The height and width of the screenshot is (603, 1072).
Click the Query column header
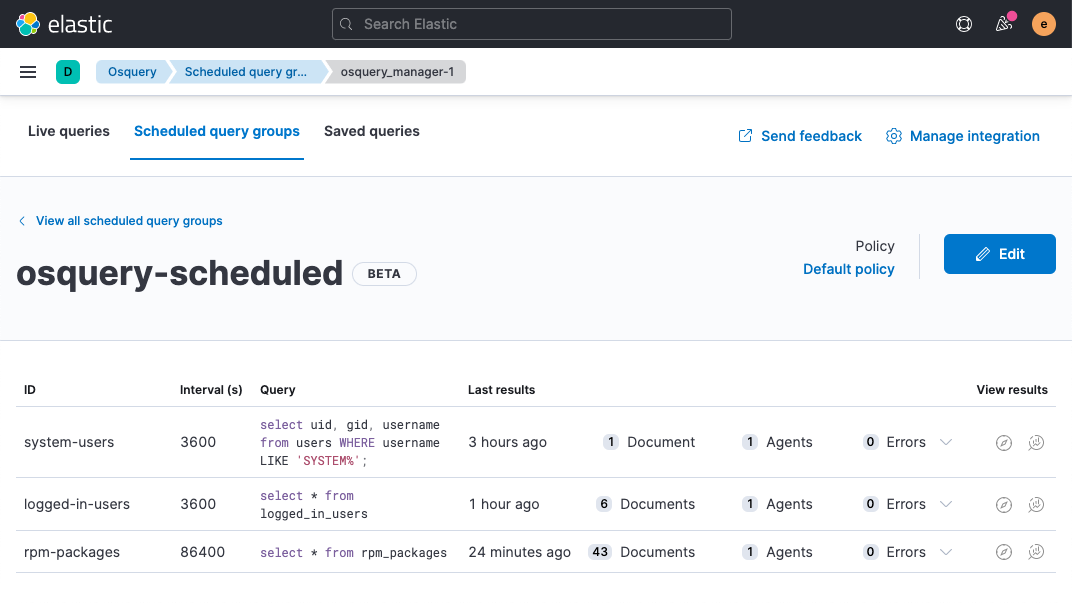tap(278, 390)
